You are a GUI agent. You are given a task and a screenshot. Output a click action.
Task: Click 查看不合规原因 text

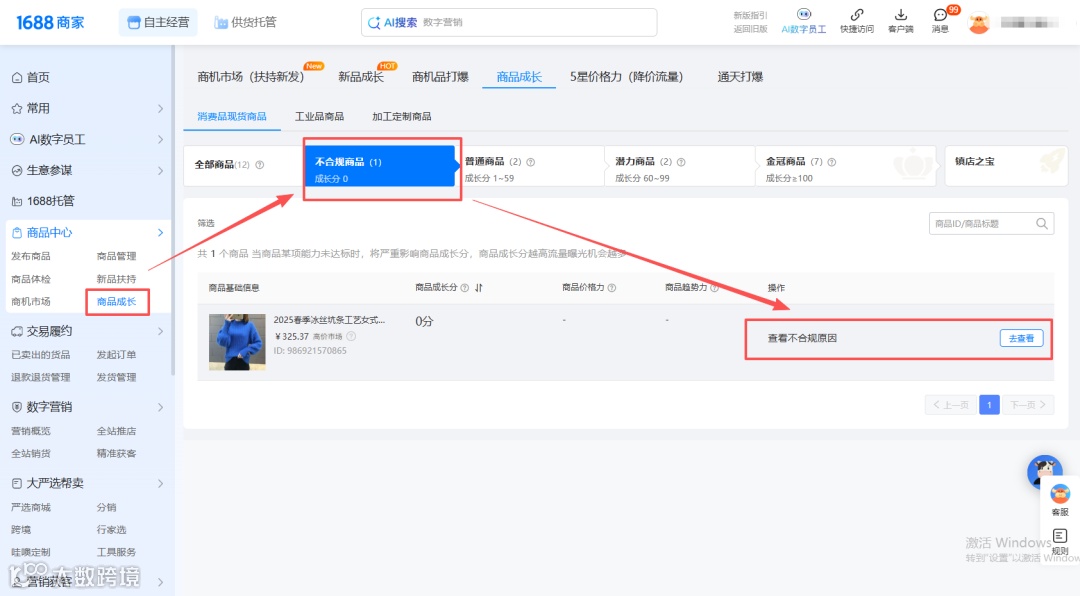(802, 338)
